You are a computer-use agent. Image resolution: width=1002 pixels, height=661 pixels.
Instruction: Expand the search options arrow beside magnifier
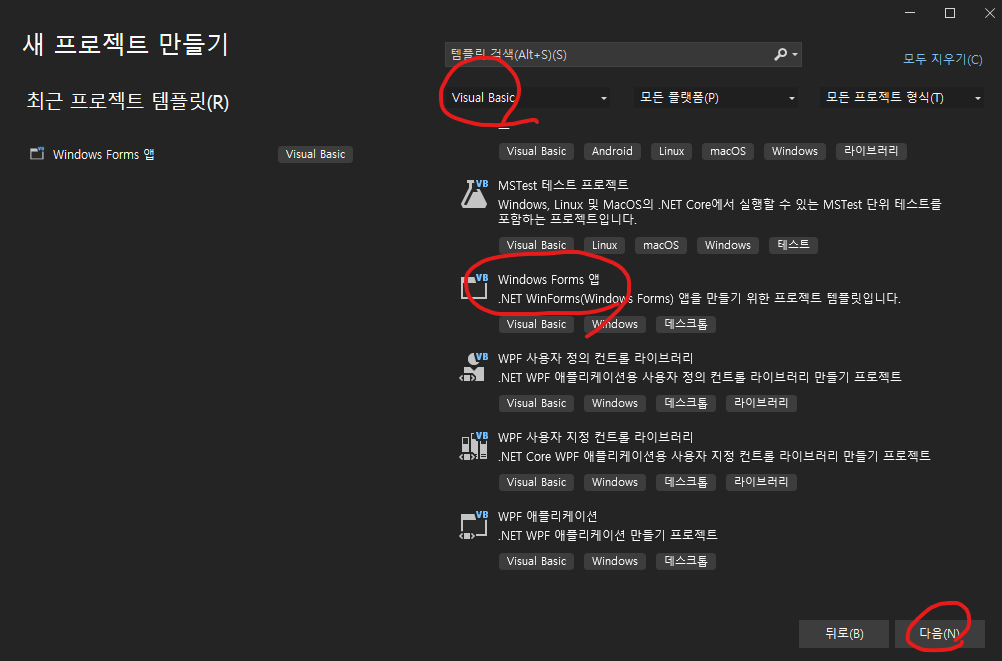(x=795, y=54)
